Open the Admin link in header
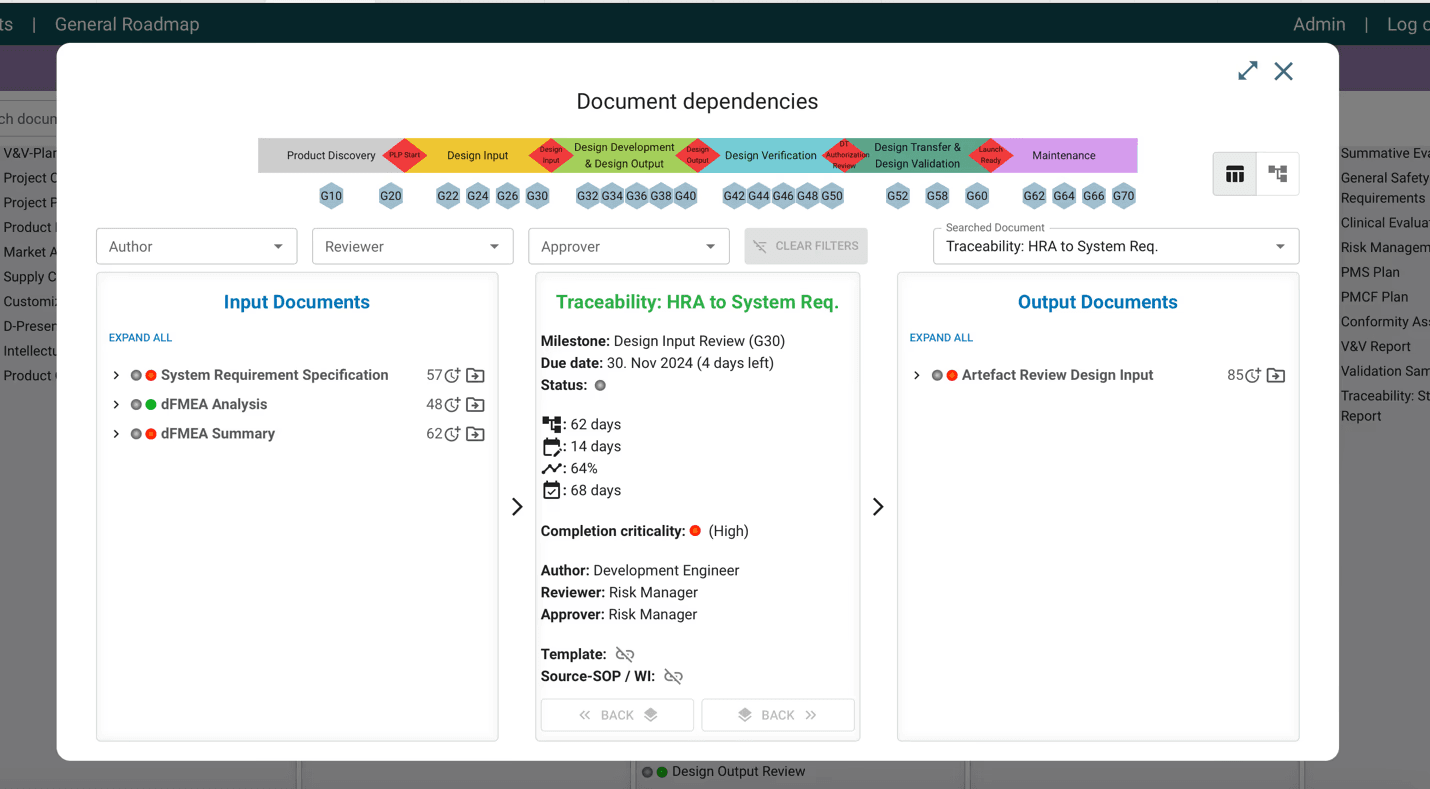This screenshot has height=789, width=1430. (1319, 24)
